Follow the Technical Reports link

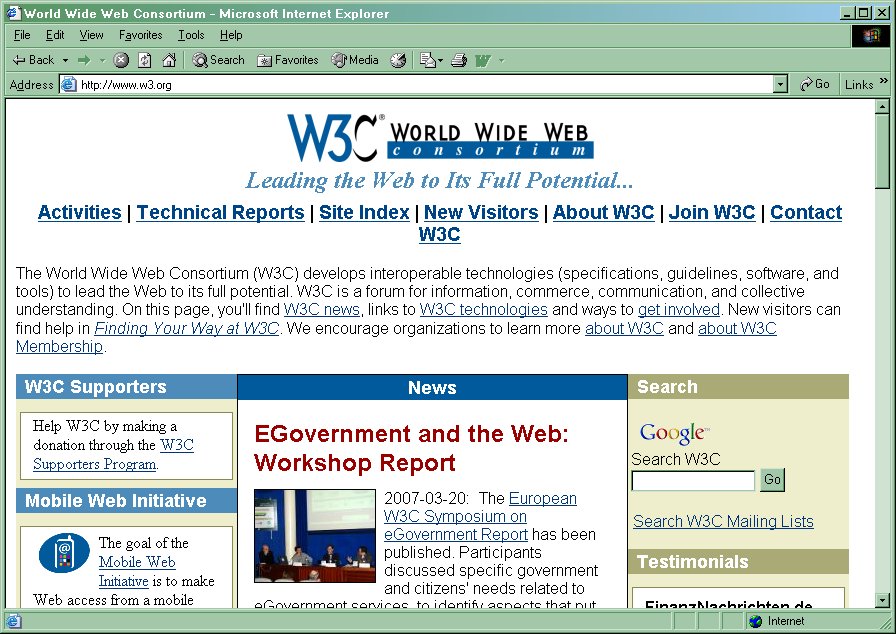(x=220, y=212)
